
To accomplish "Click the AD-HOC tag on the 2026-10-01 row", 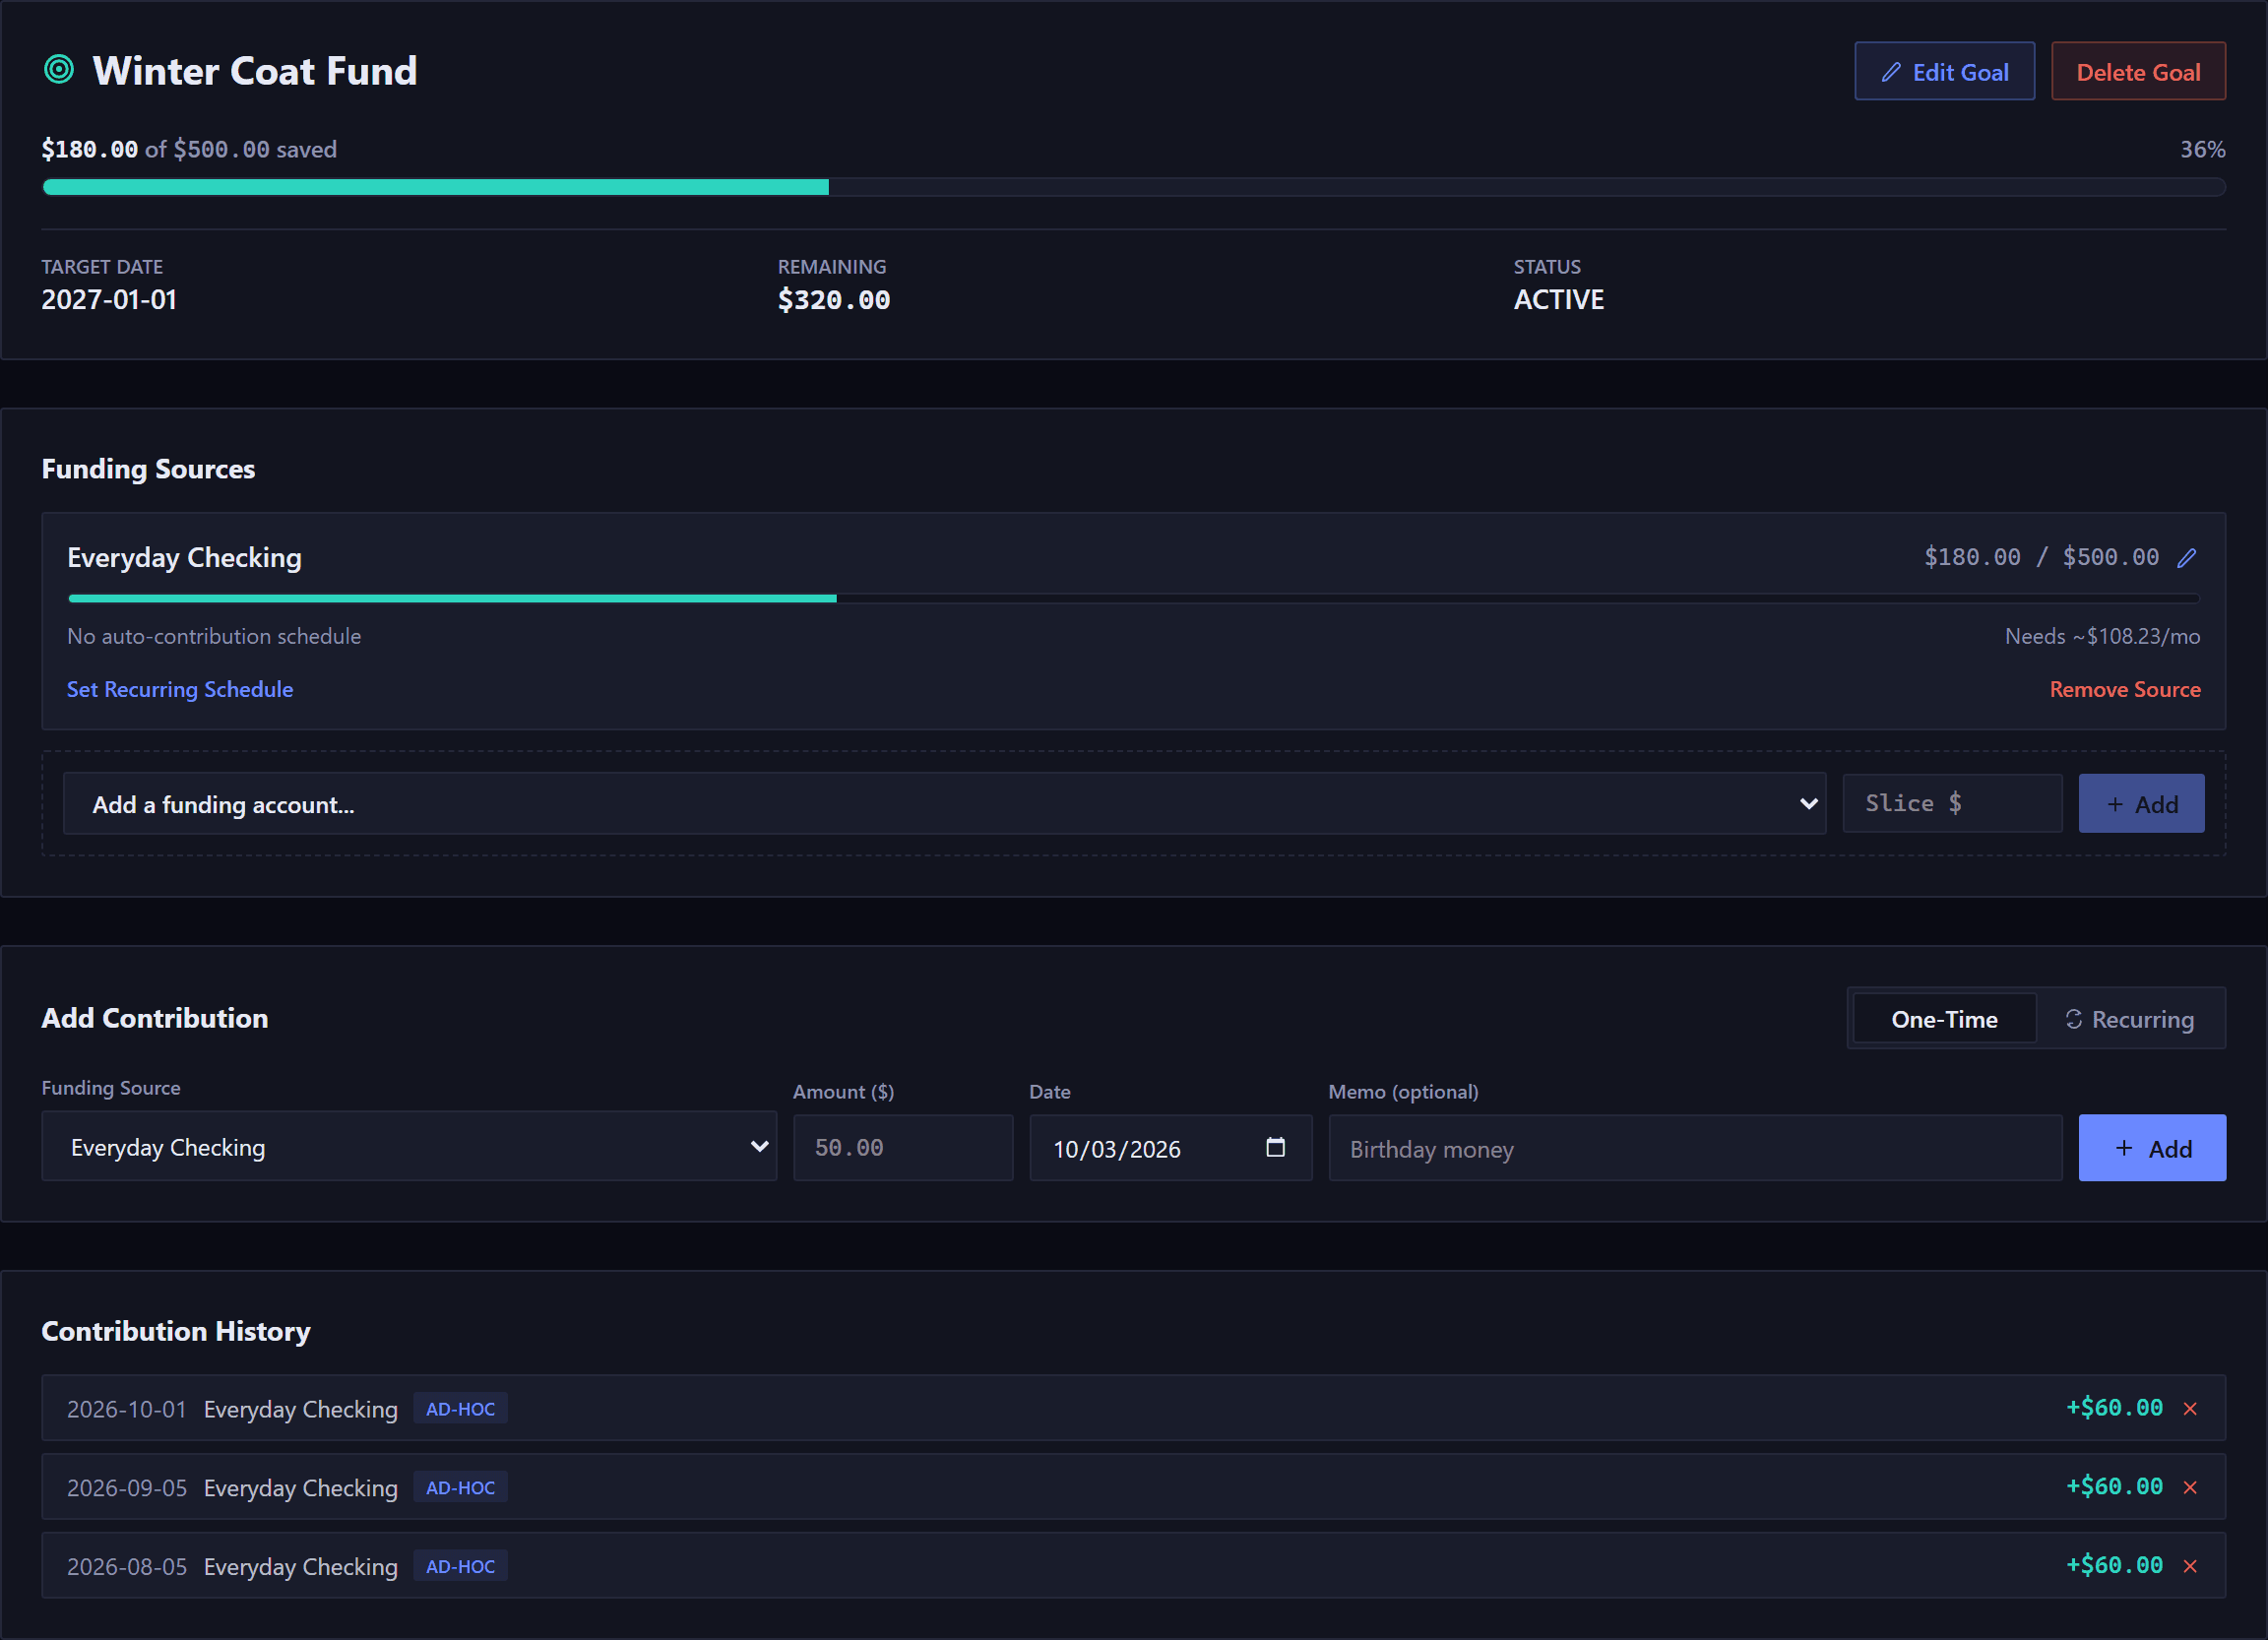I will (x=460, y=1408).
